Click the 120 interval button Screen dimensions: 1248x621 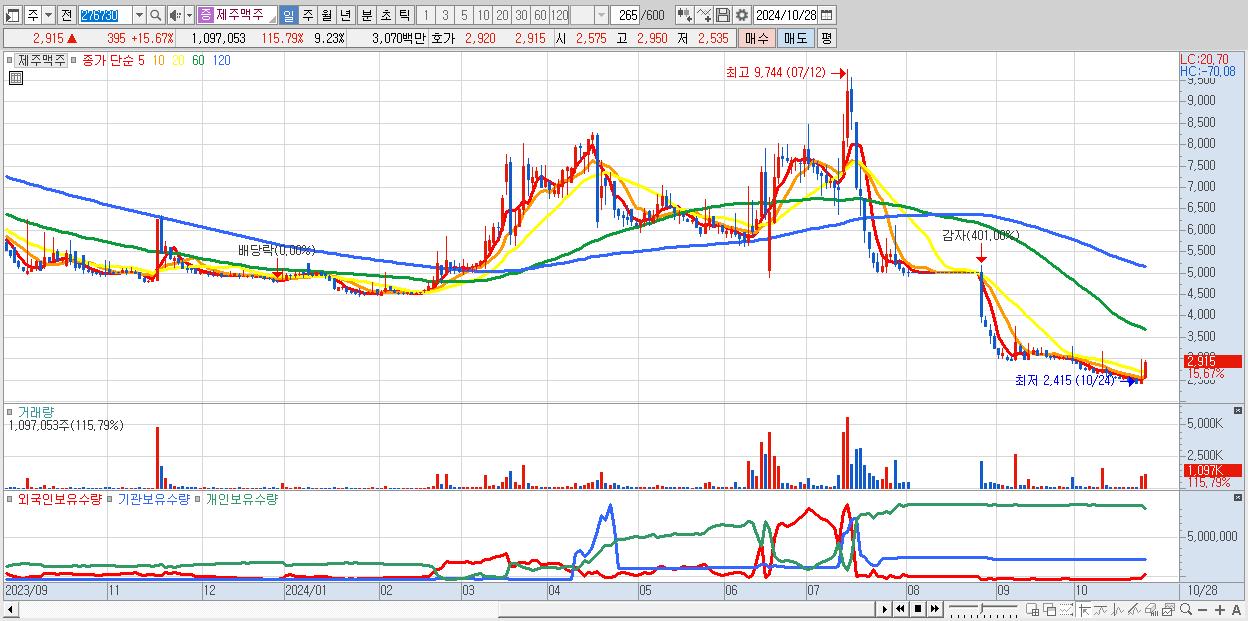(x=560, y=15)
